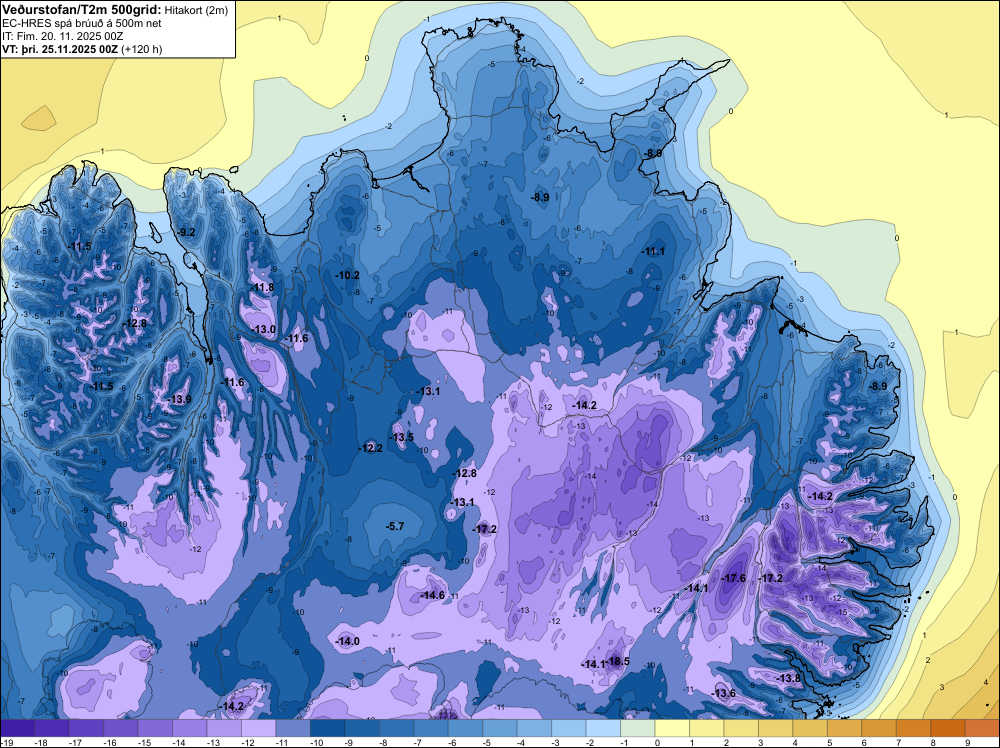Click the -13.5 temperature label
This screenshot has height=748, width=1000.
tap(402, 437)
